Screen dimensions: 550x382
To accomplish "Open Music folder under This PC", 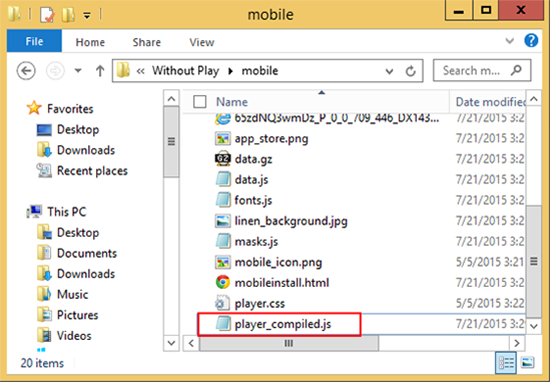I will point(72,295).
